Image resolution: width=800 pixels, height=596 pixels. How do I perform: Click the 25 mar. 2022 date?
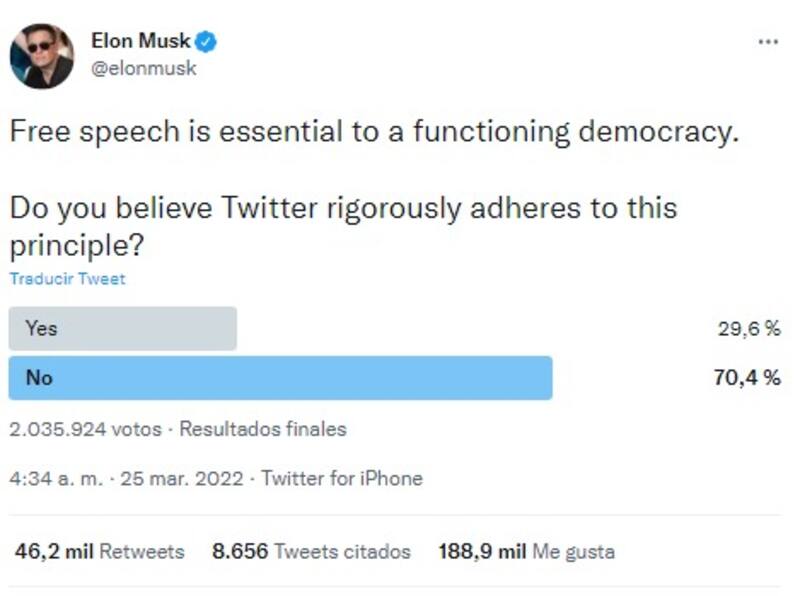181,479
